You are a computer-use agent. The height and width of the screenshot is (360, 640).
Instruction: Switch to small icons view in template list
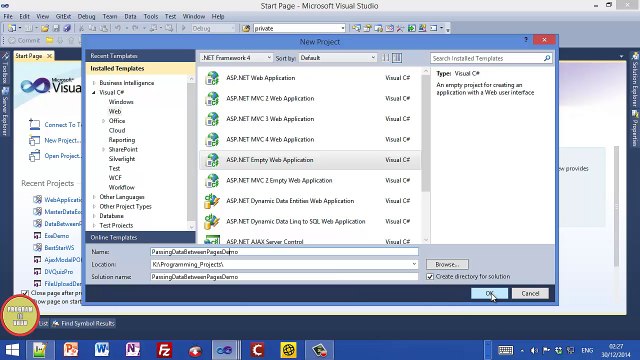click(x=386, y=58)
